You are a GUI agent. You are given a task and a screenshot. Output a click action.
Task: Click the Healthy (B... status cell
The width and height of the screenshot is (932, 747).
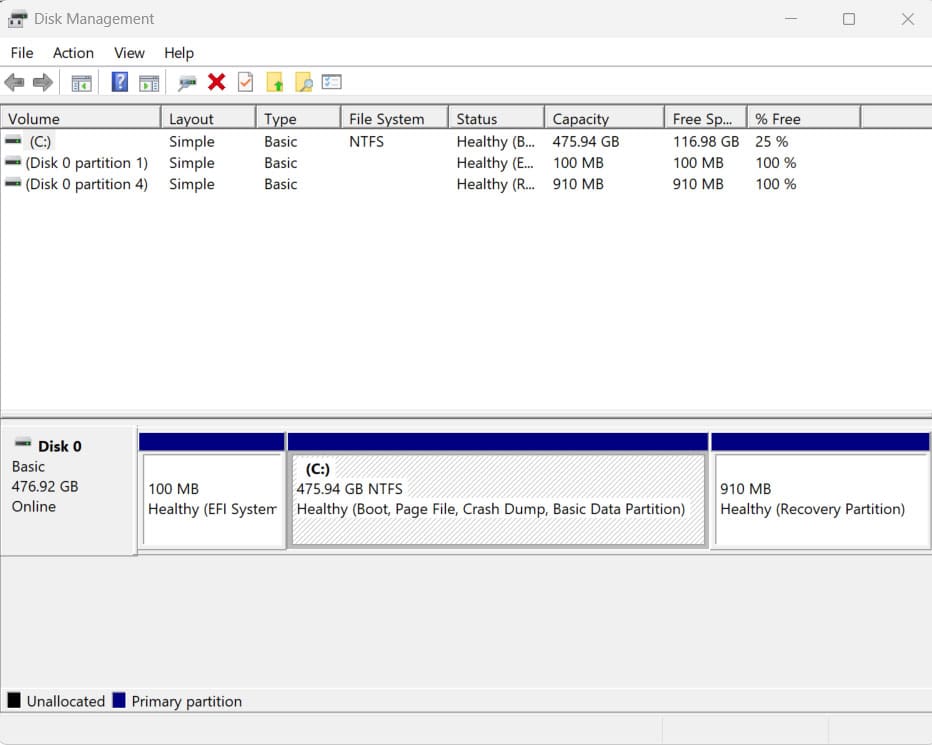(x=496, y=142)
